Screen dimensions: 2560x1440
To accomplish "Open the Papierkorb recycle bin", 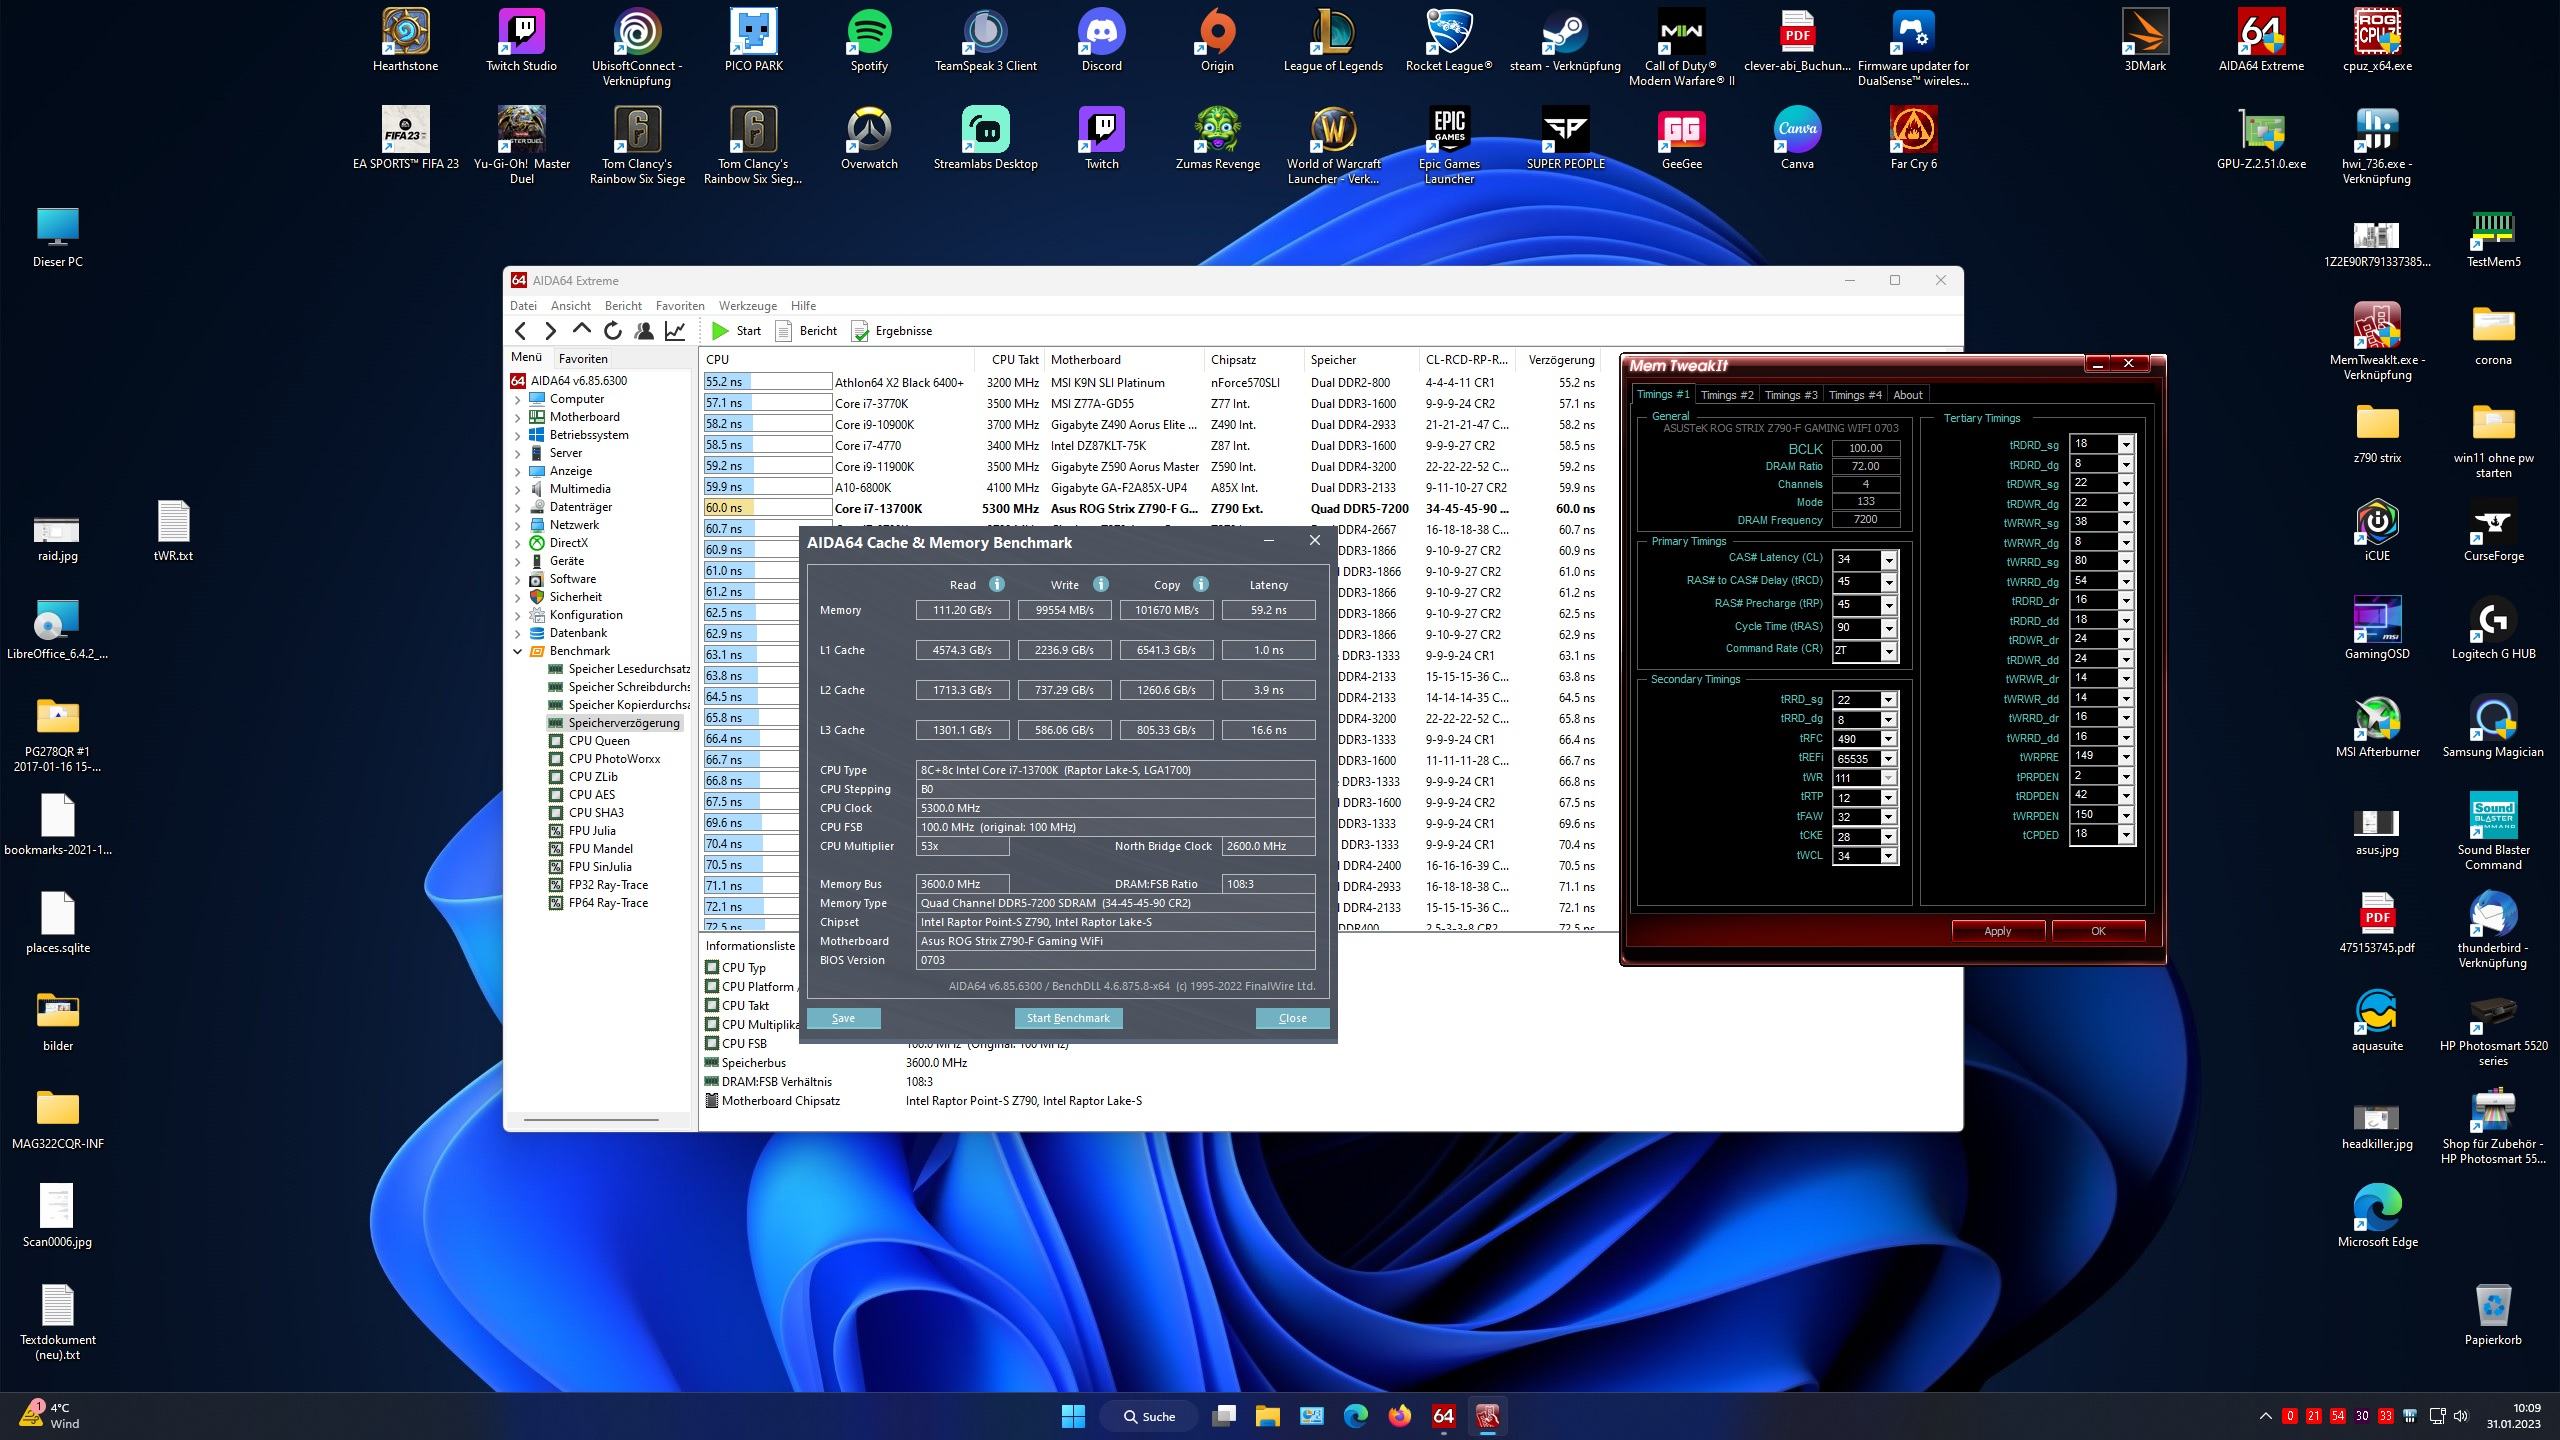I will (2493, 1315).
